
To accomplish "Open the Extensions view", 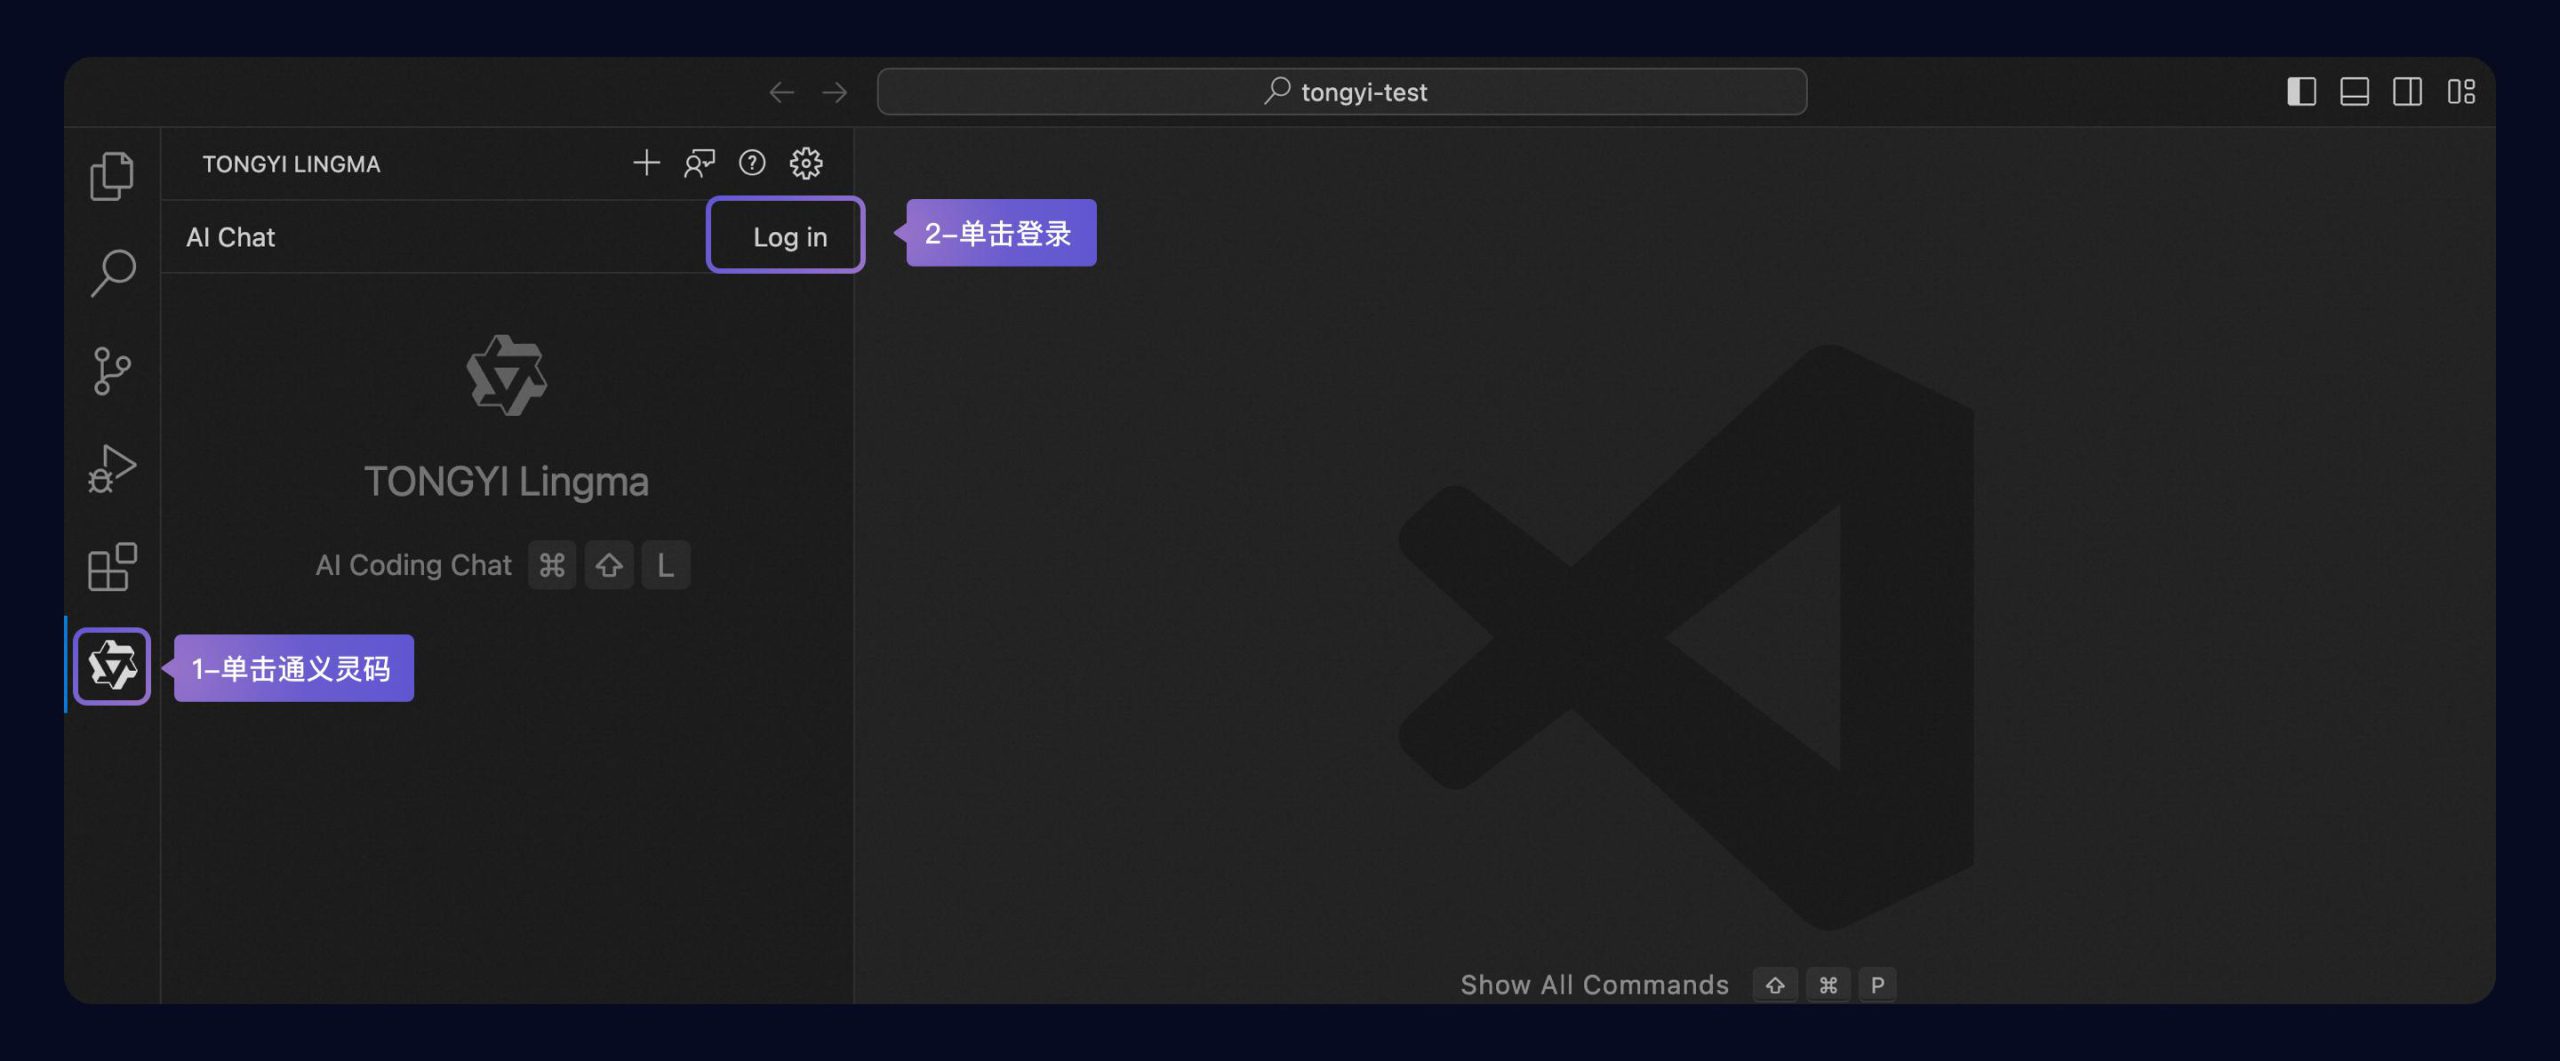I will [x=111, y=566].
